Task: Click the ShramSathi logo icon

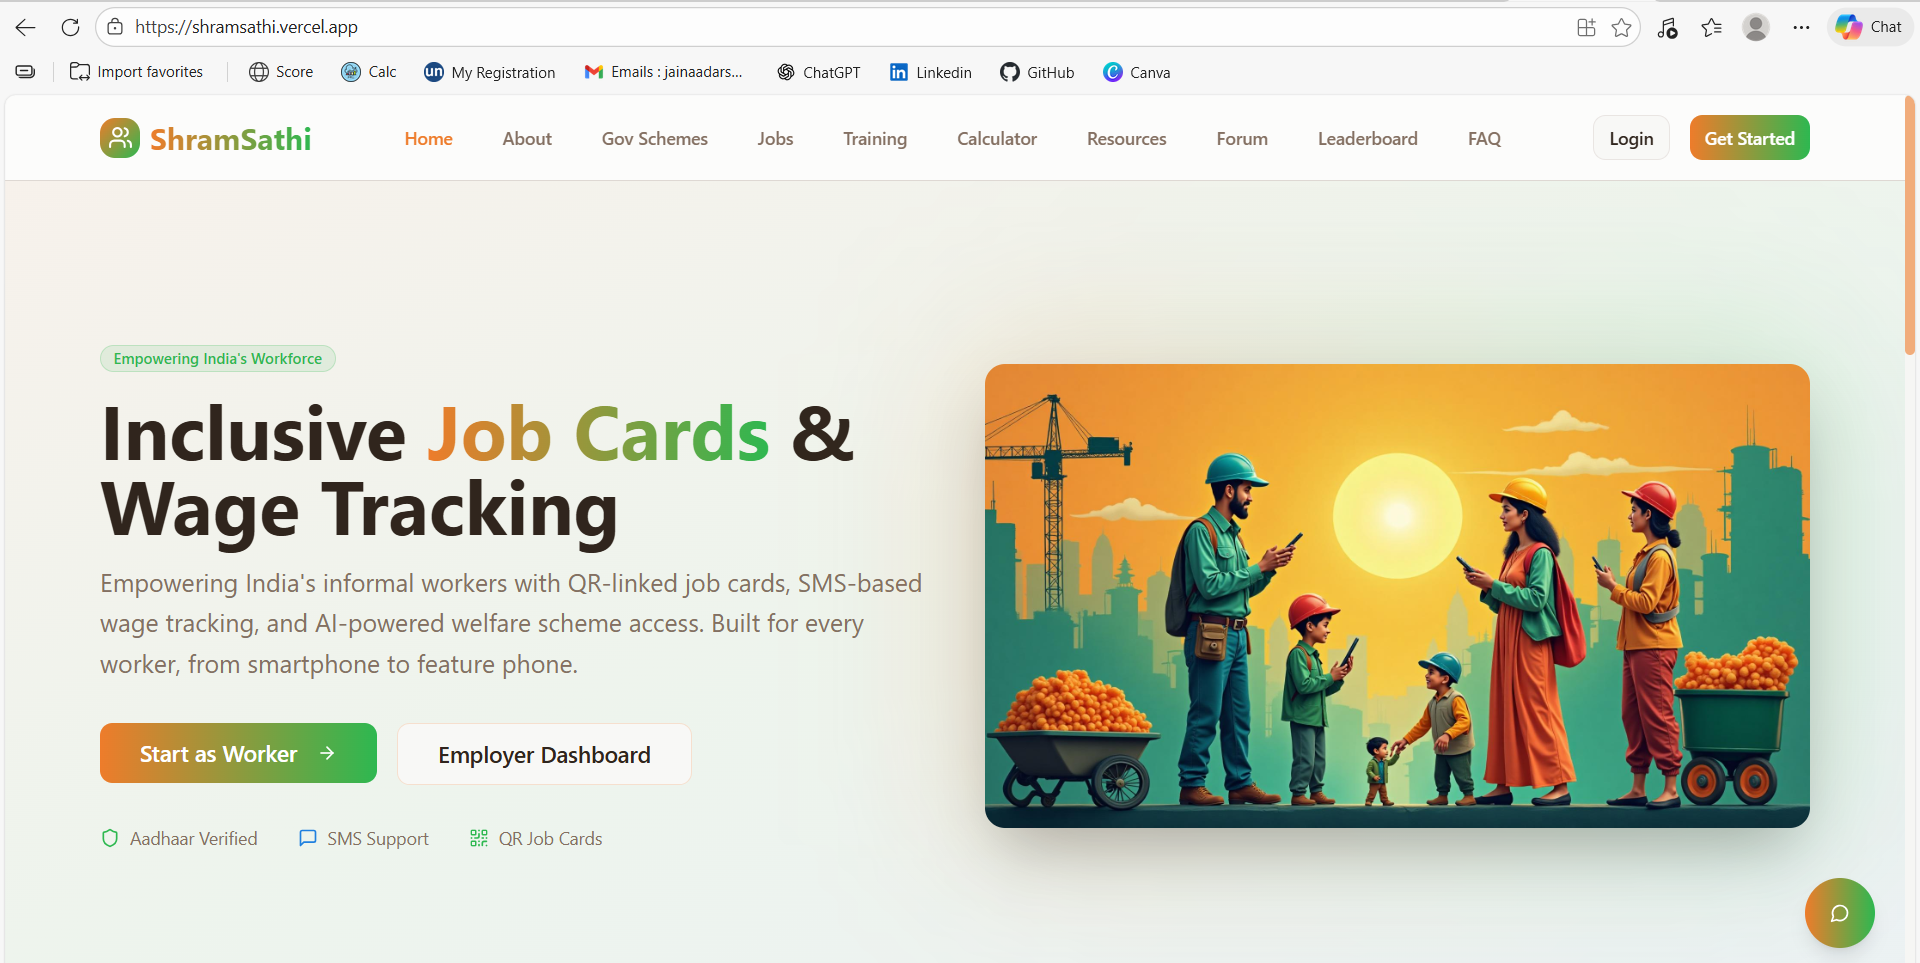Action: [120, 138]
